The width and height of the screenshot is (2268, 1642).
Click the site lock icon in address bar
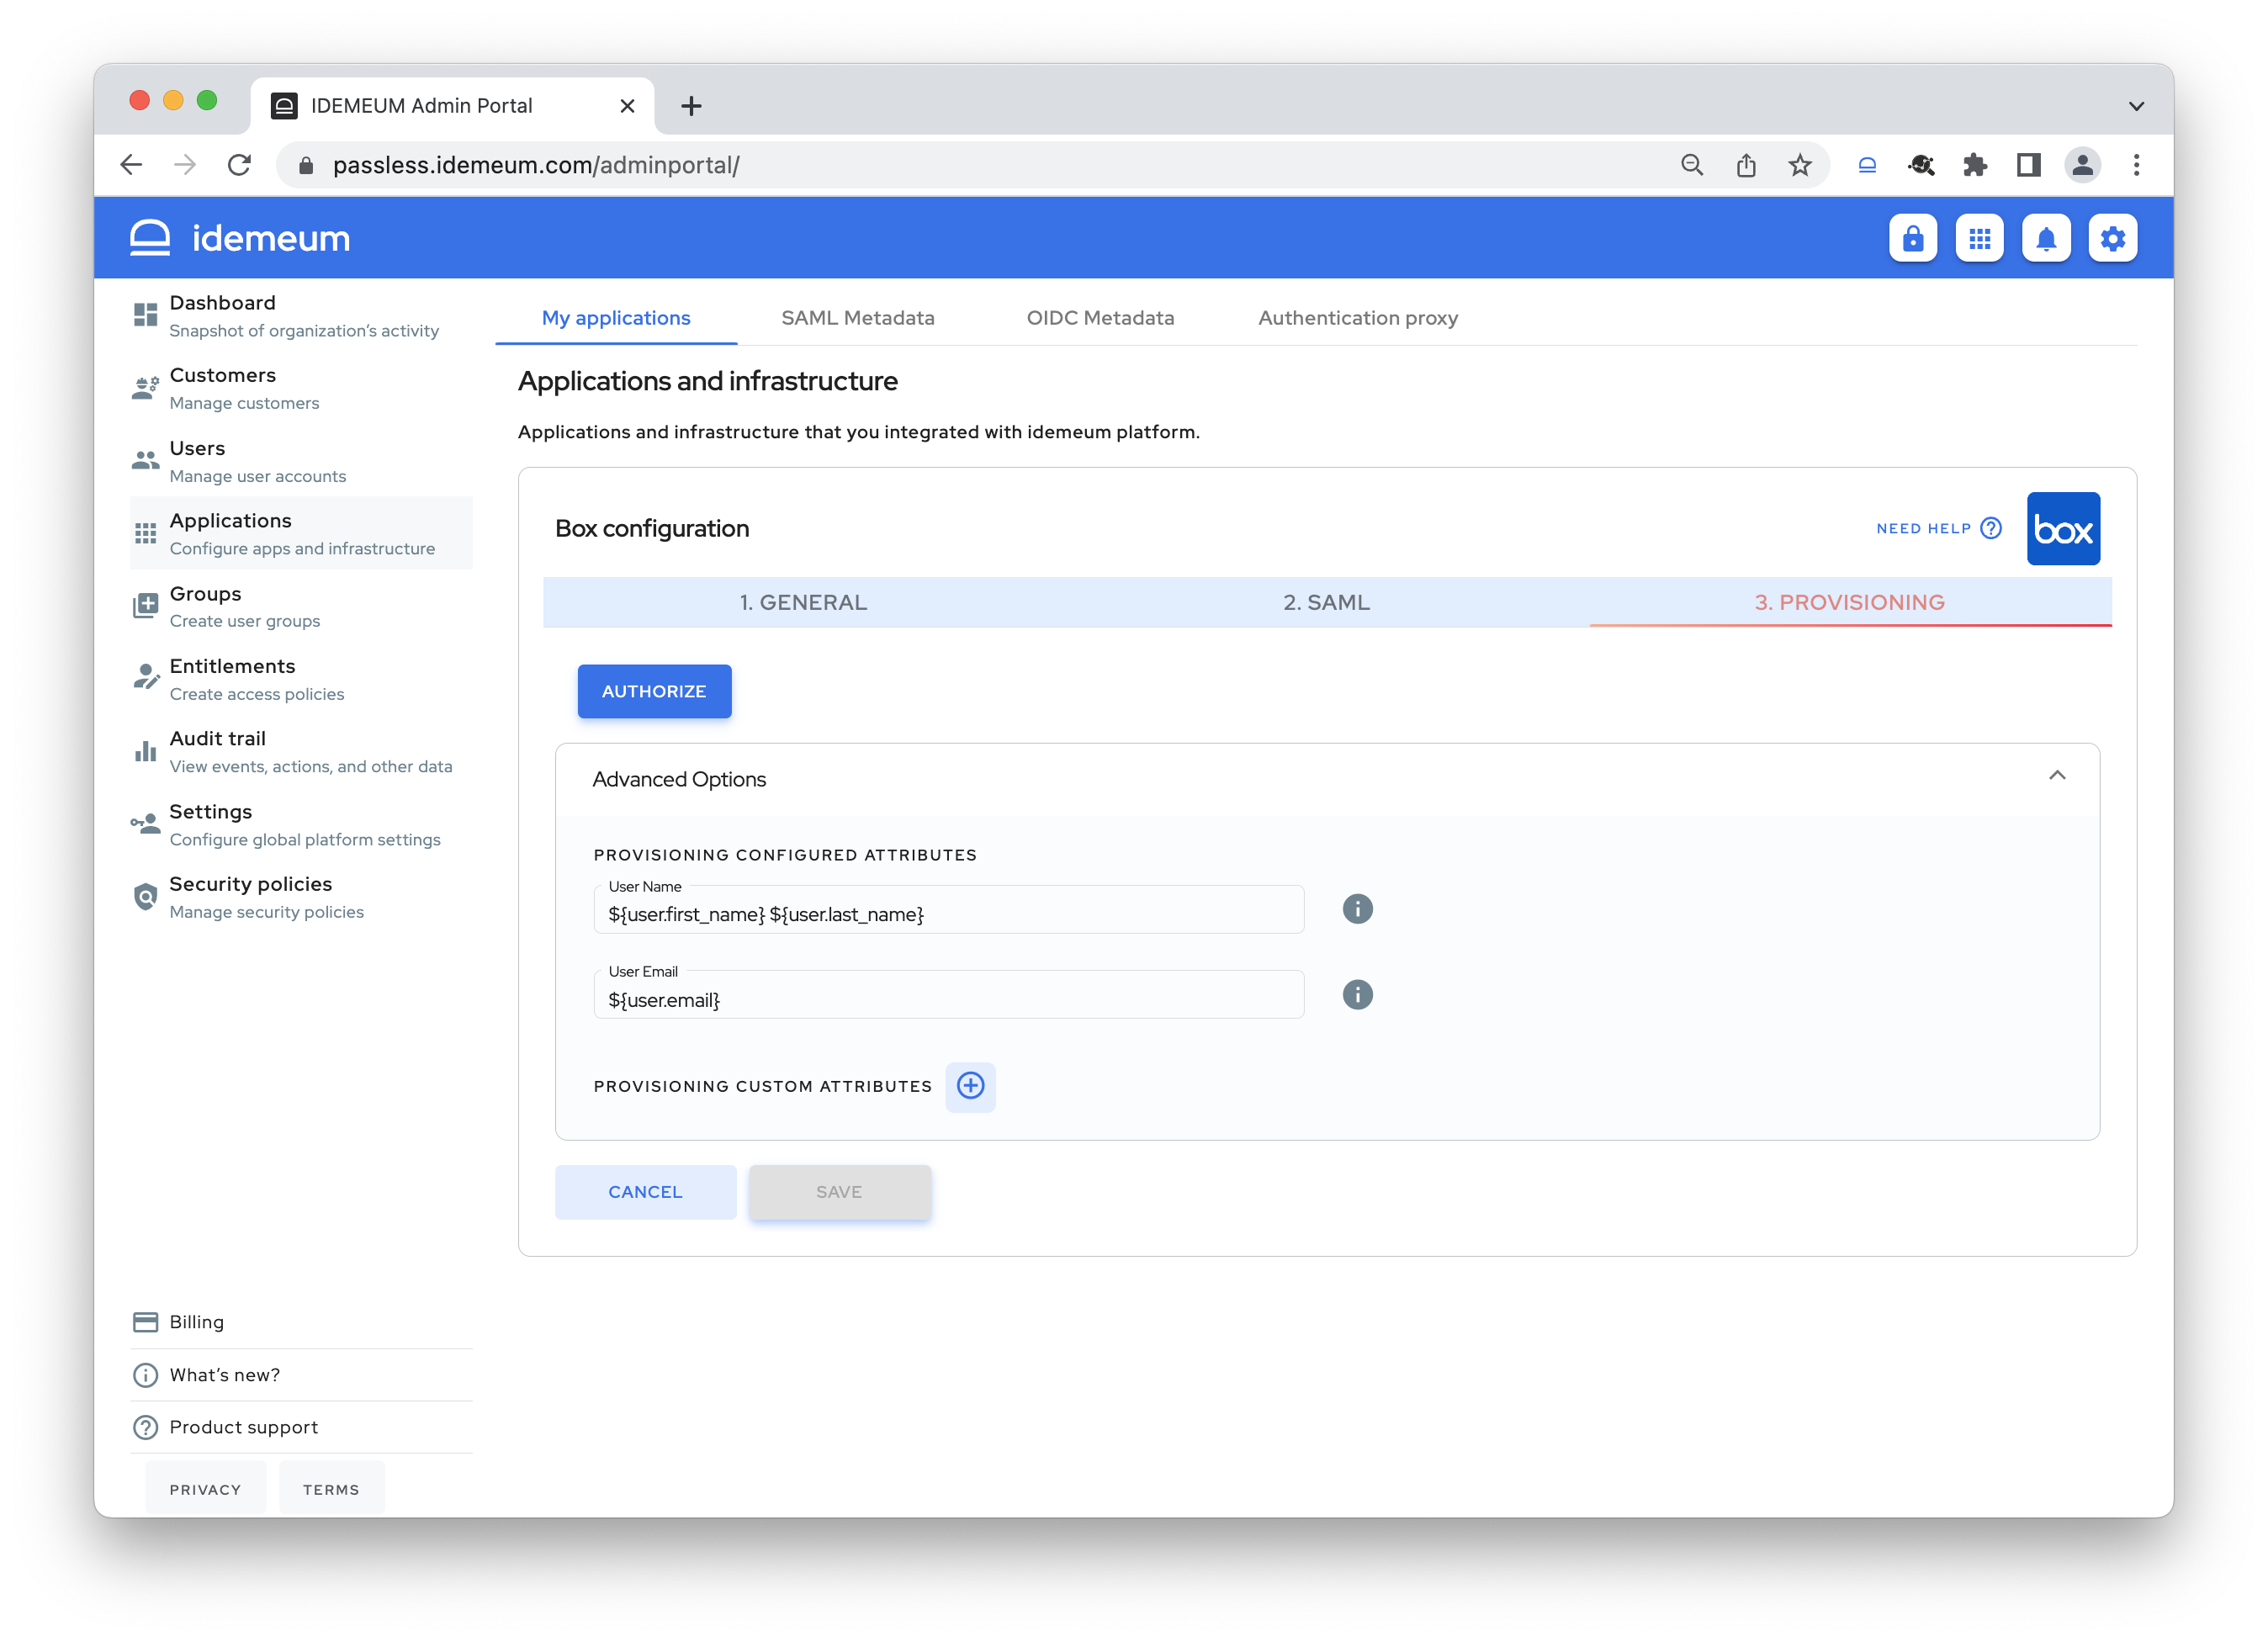(x=306, y=165)
